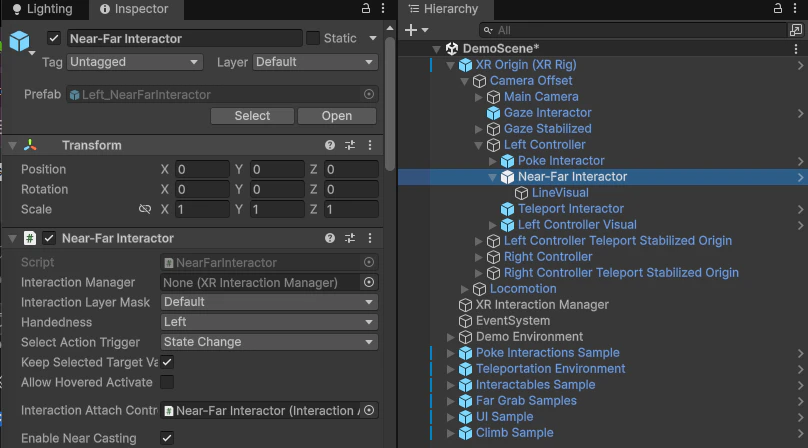Select EventSystem in Hierarchy
Image resolution: width=808 pixels, height=448 pixels.
513,321
